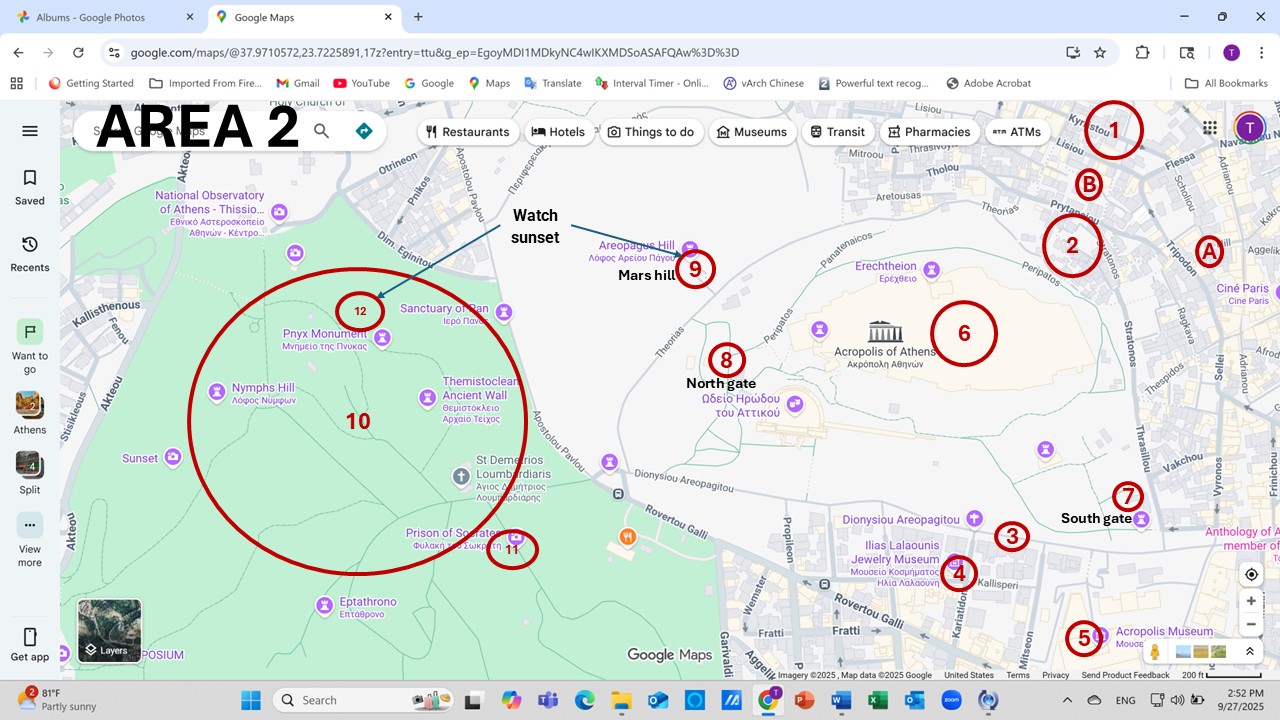Go back to the previous page
Screen dimensions: 1280x720
pos(18,53)
